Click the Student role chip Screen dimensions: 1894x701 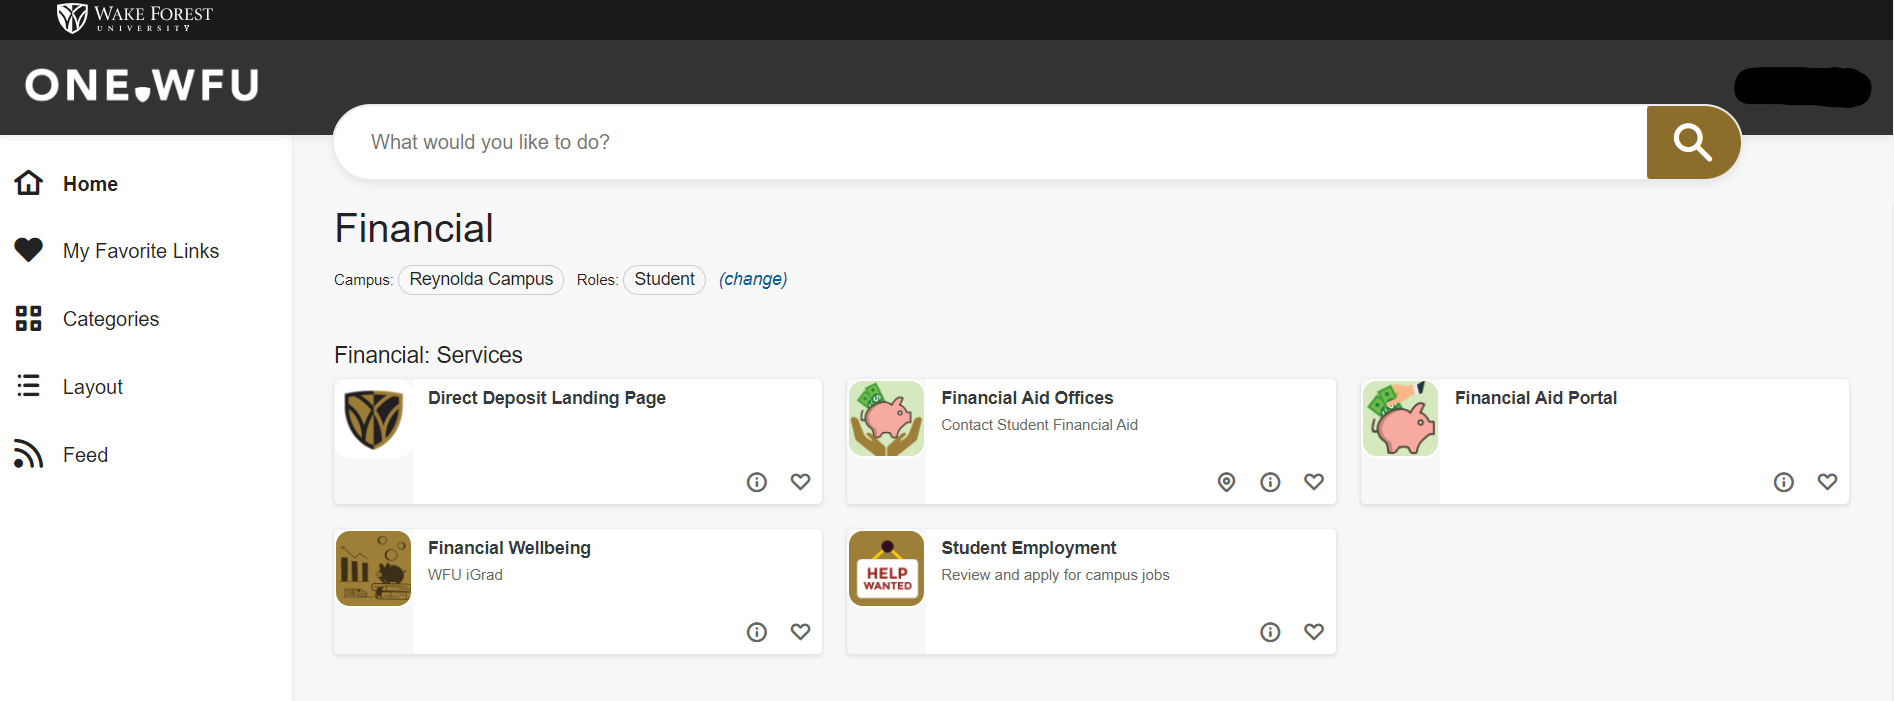[664, 280]
